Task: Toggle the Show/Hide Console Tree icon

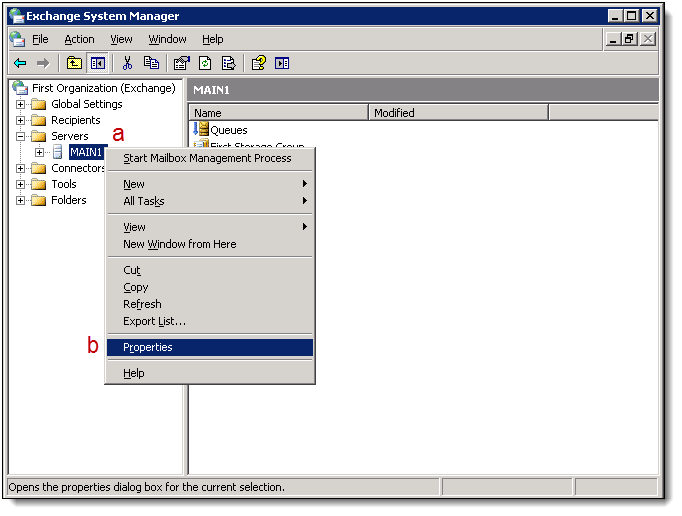Action: point(98,64)
